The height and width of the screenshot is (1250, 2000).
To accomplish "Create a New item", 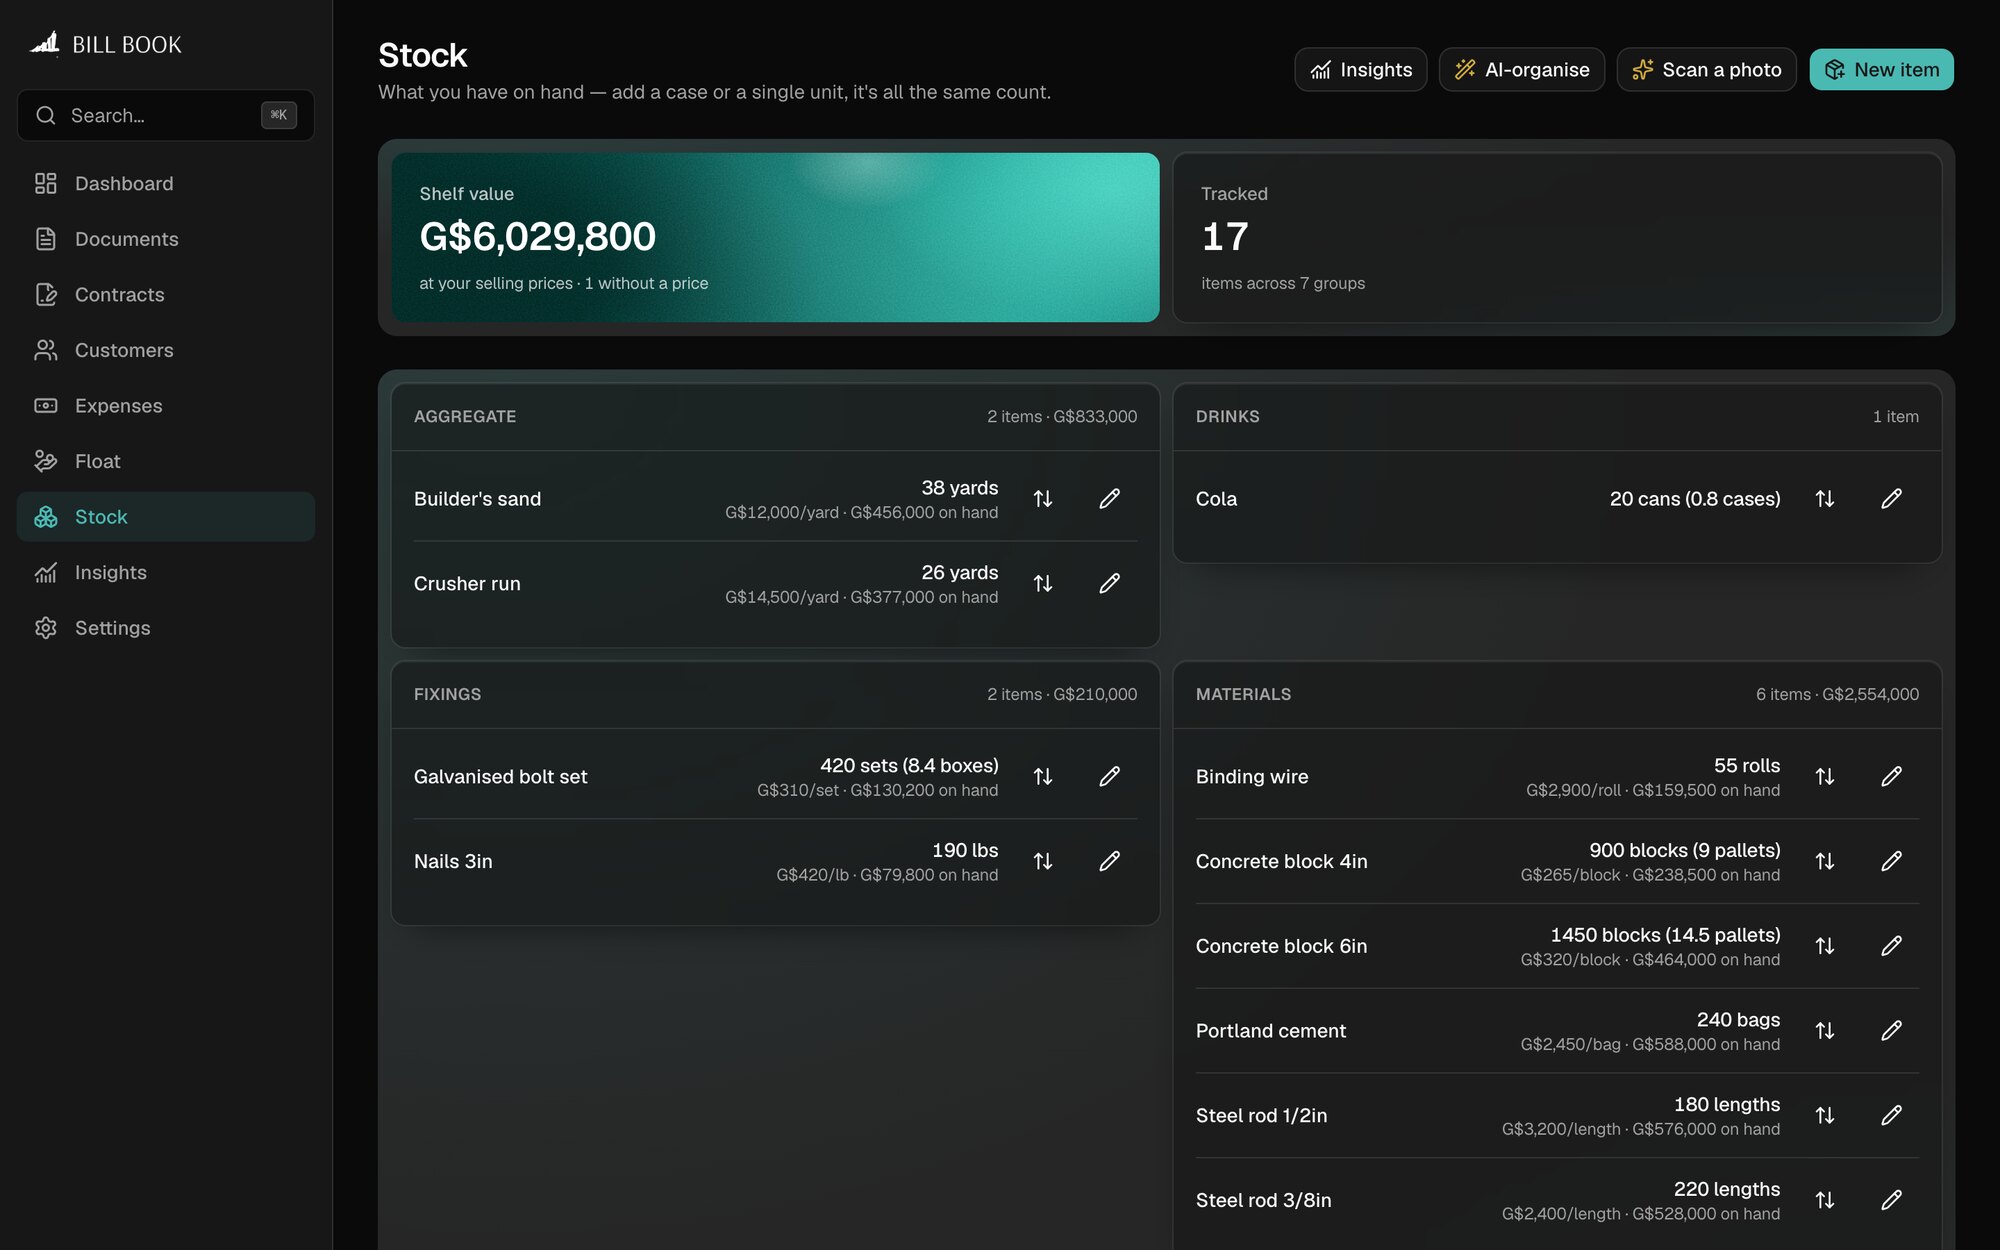I will 1882,70.
